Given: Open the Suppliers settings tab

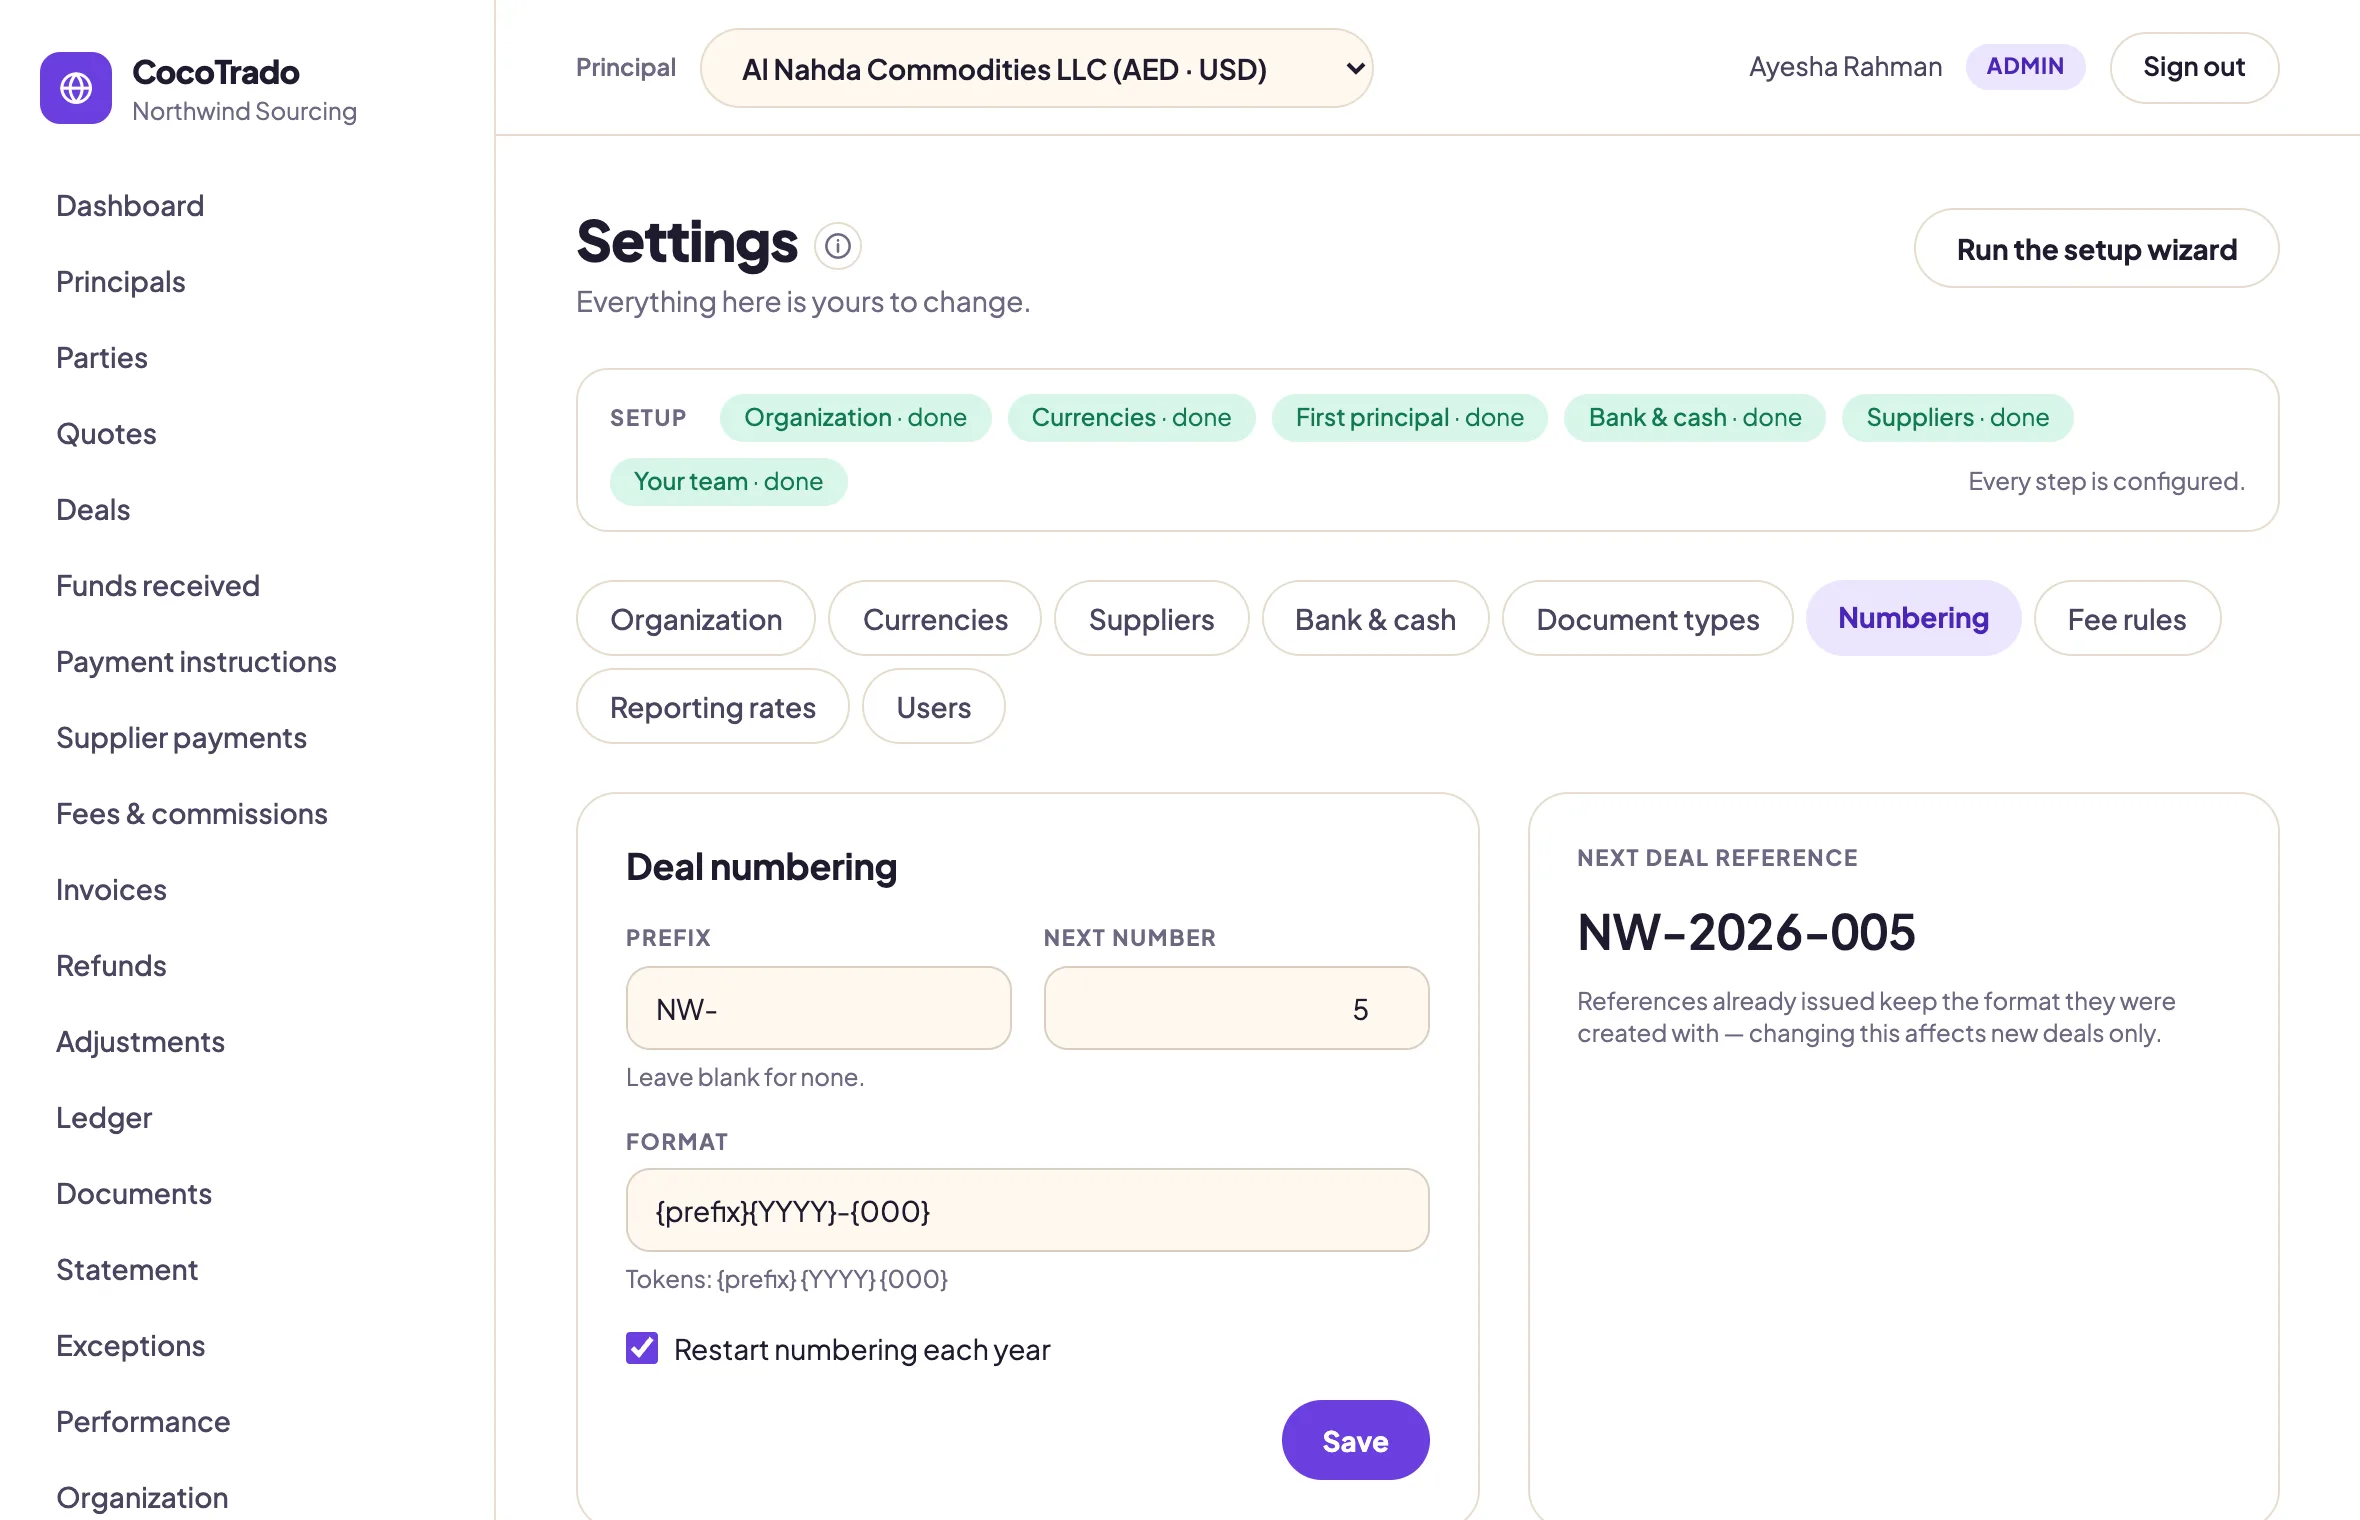Looking at the screenshot, I should coord(1151,619).
